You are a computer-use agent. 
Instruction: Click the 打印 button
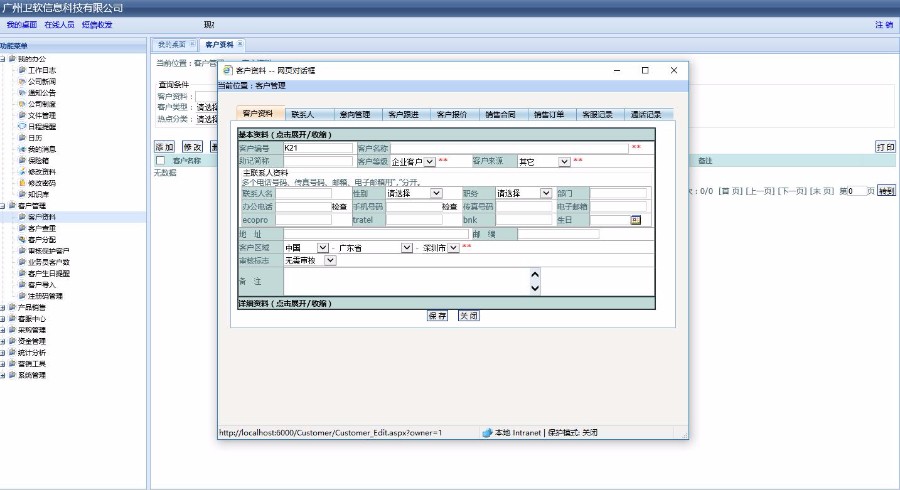(885, 146)
